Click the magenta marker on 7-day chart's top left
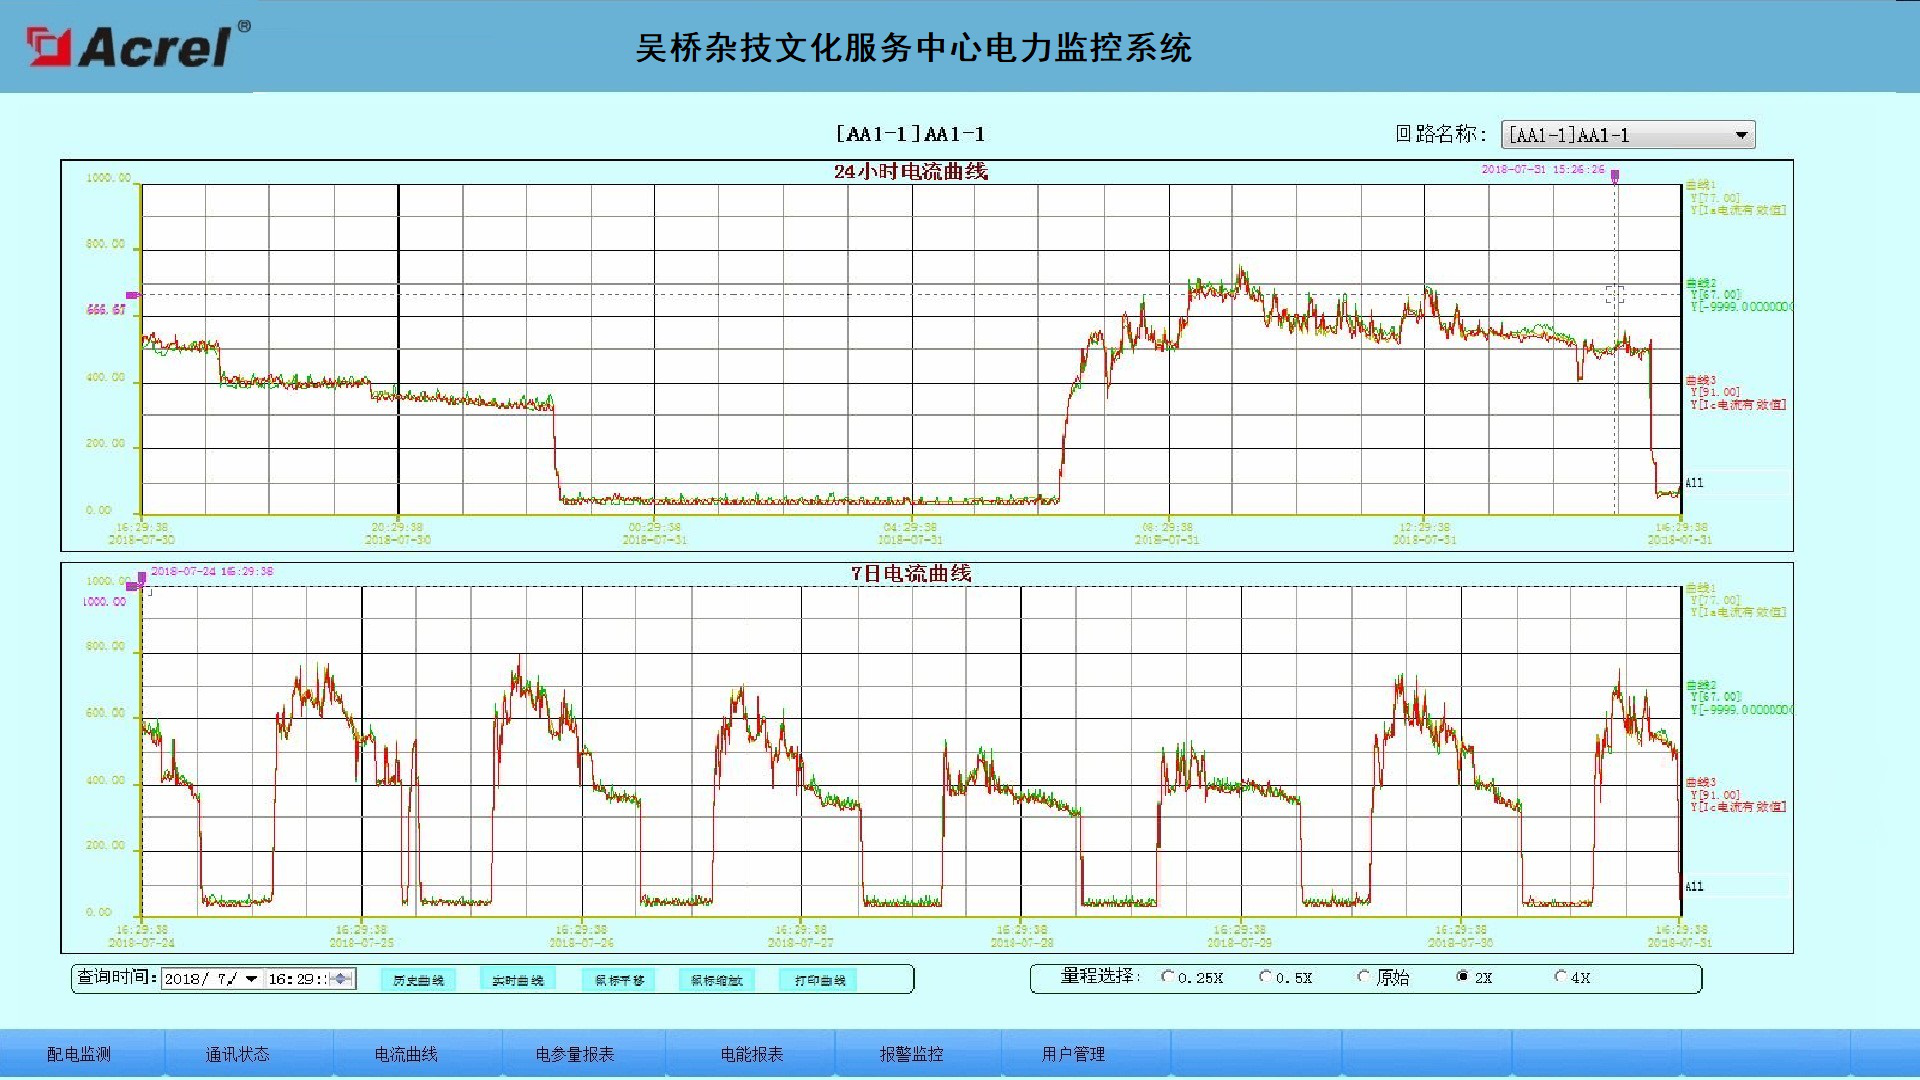Viewport: 1920px width, 1080px height. pyautogui.click(x=141, y=578)
